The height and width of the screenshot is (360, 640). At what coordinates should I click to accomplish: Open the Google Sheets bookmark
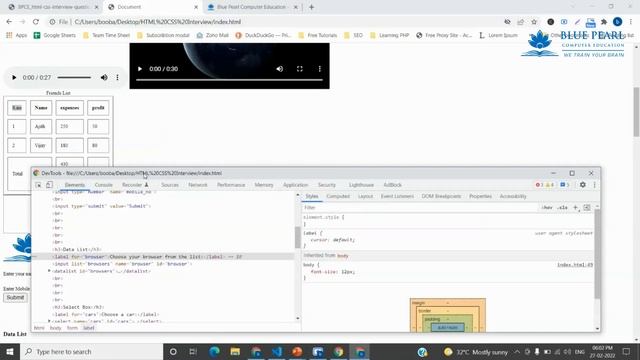(55, 36)
